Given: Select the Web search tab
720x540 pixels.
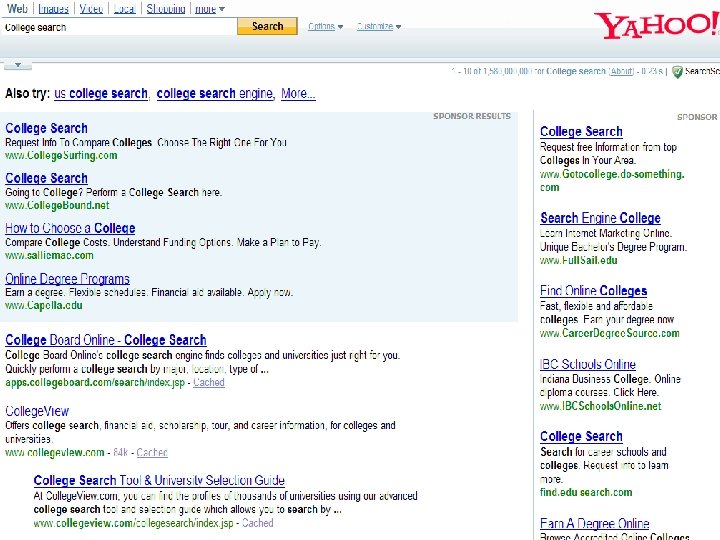Looking at the screenshot, I should pos(17,9).
